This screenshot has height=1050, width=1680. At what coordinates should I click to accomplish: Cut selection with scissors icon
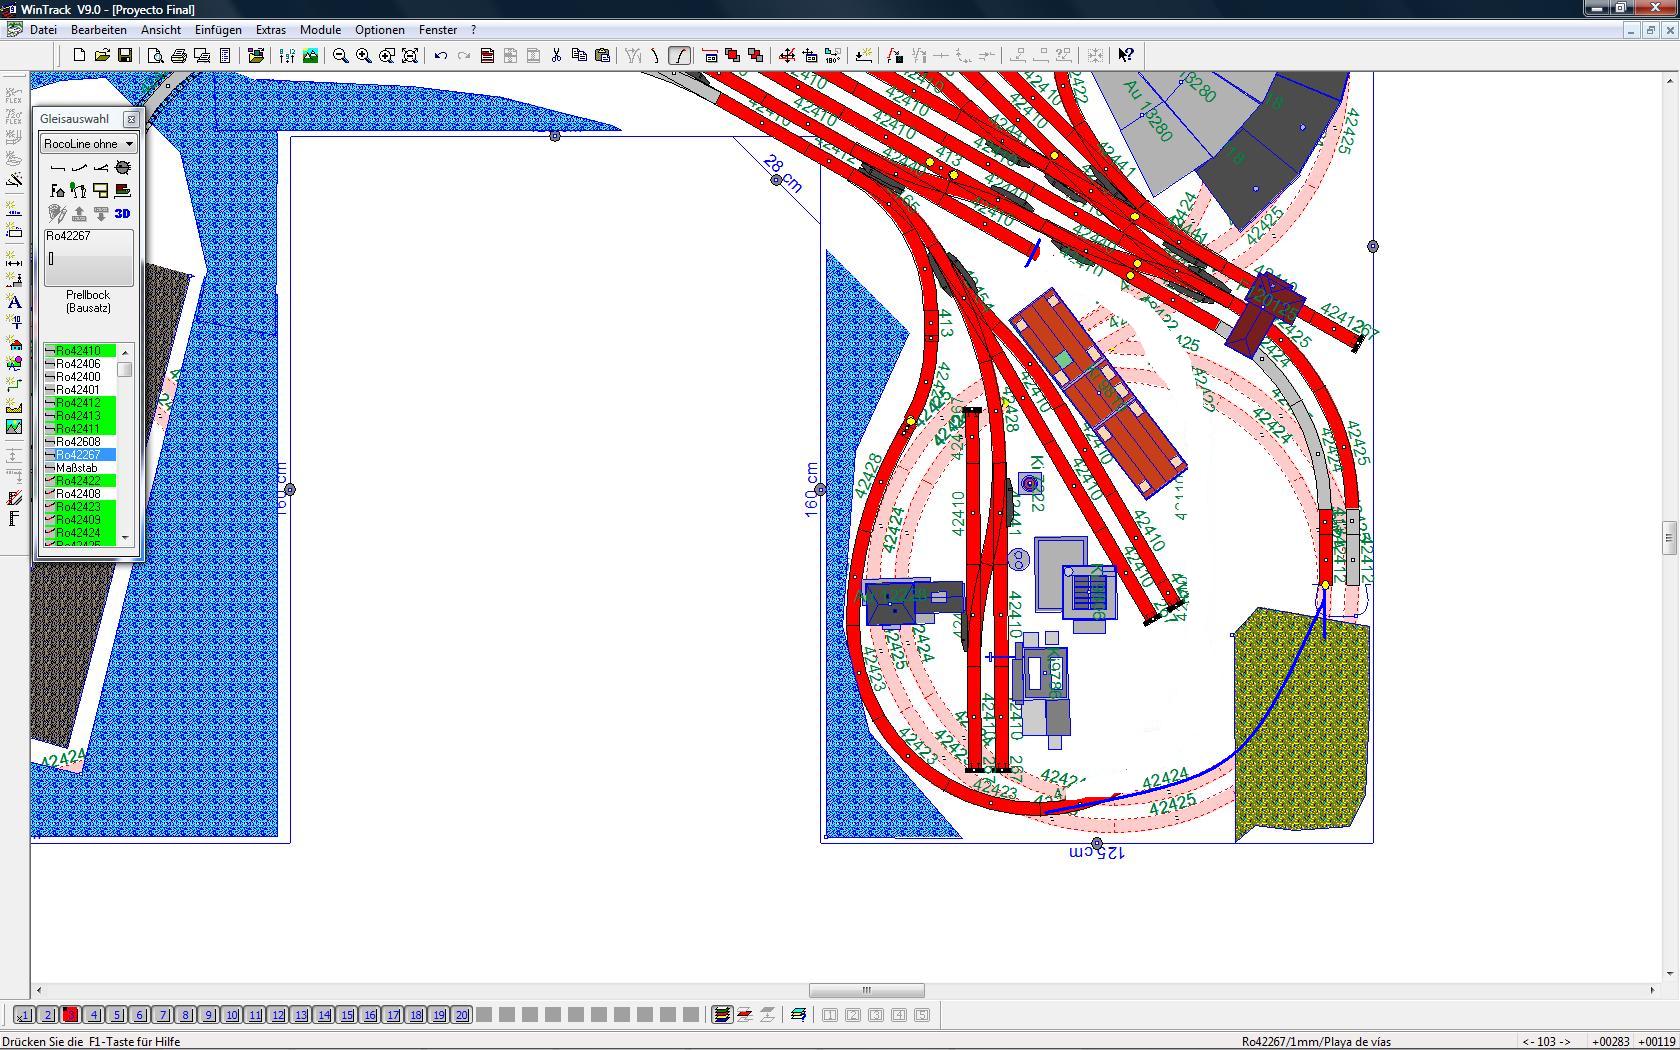click(557, 56)
